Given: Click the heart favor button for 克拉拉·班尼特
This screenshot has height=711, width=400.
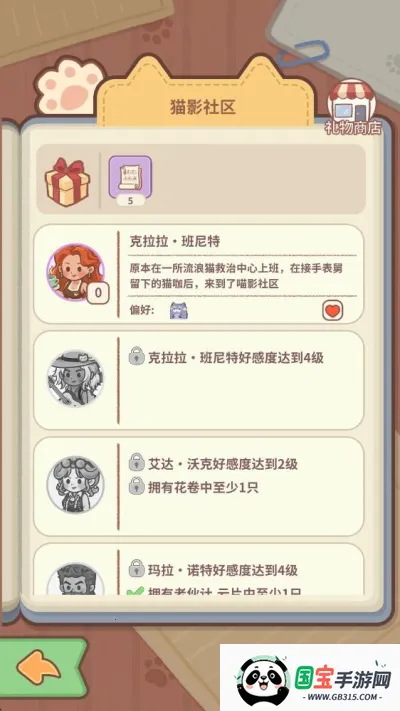Looking at the screenshot, I should 332,311.
